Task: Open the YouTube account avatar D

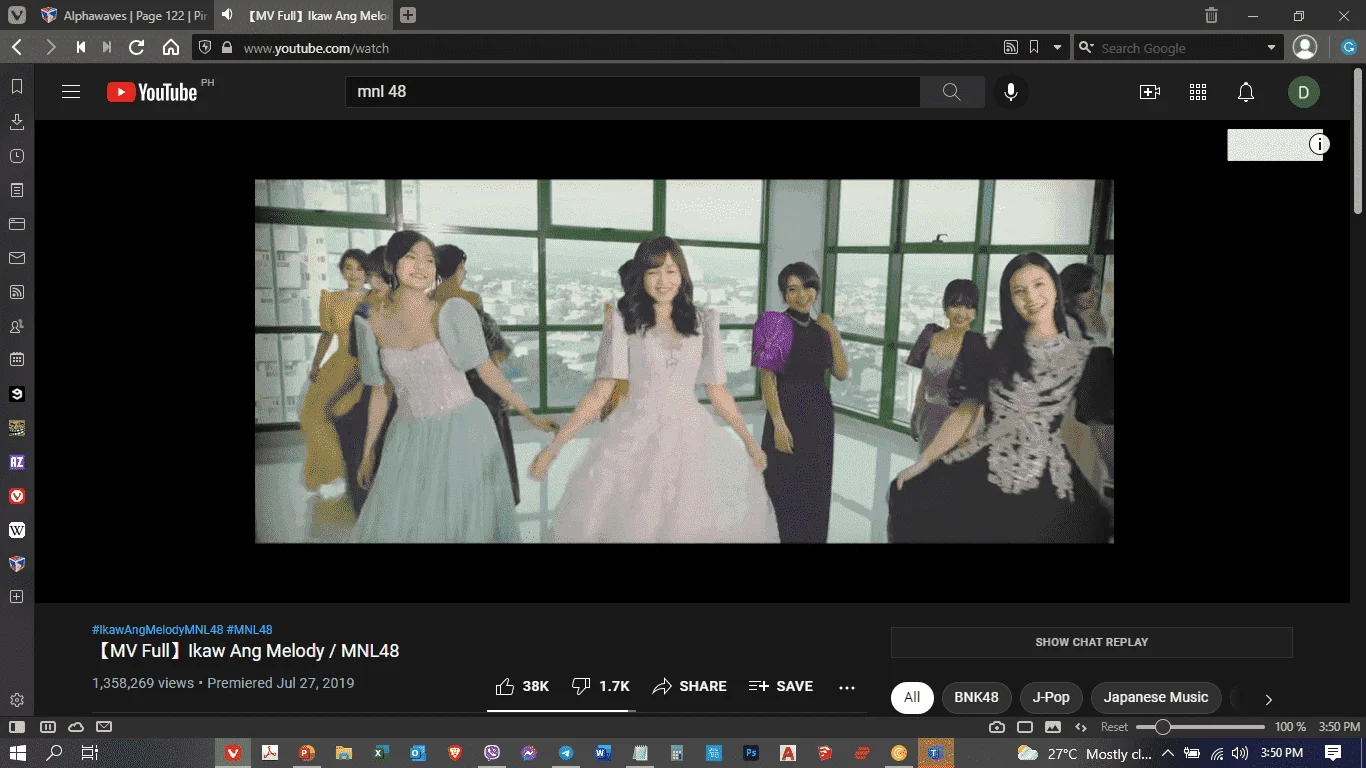Action: click(1304, 92)
